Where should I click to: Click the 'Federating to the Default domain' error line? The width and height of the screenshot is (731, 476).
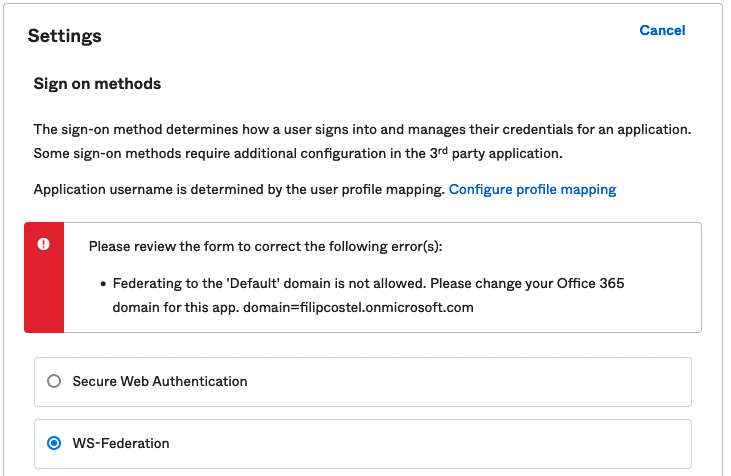point(250,284)
